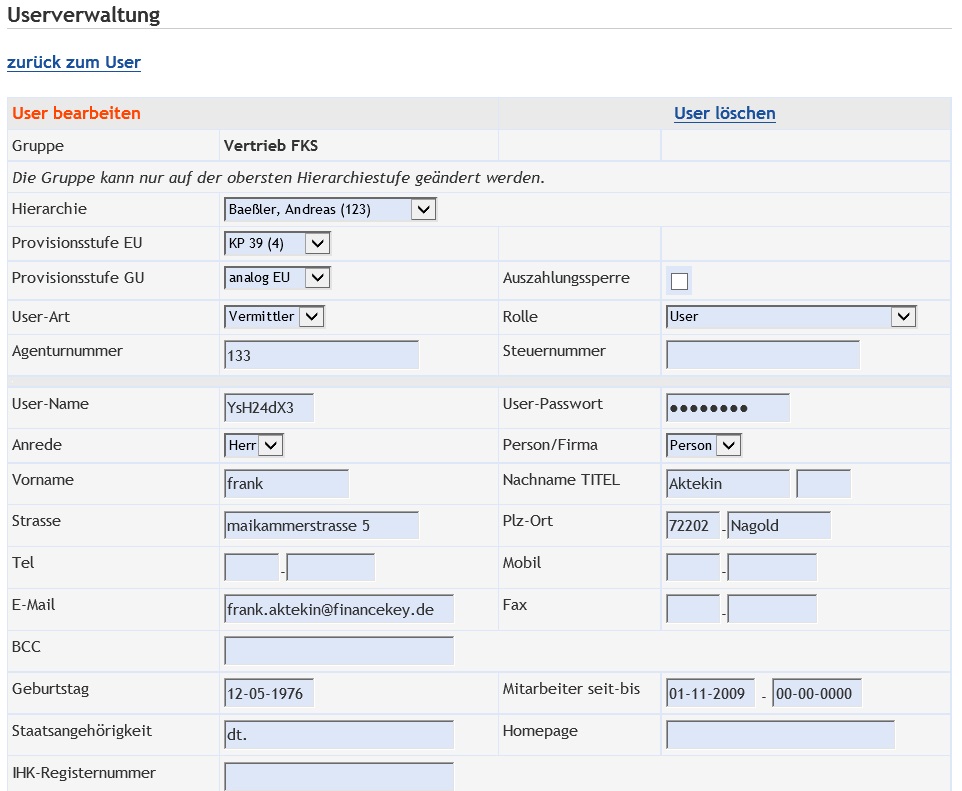Select the User-Passwort field
The width and height of the screenshot is (962, 791).
pyautogui.click(x=727, y=407)
